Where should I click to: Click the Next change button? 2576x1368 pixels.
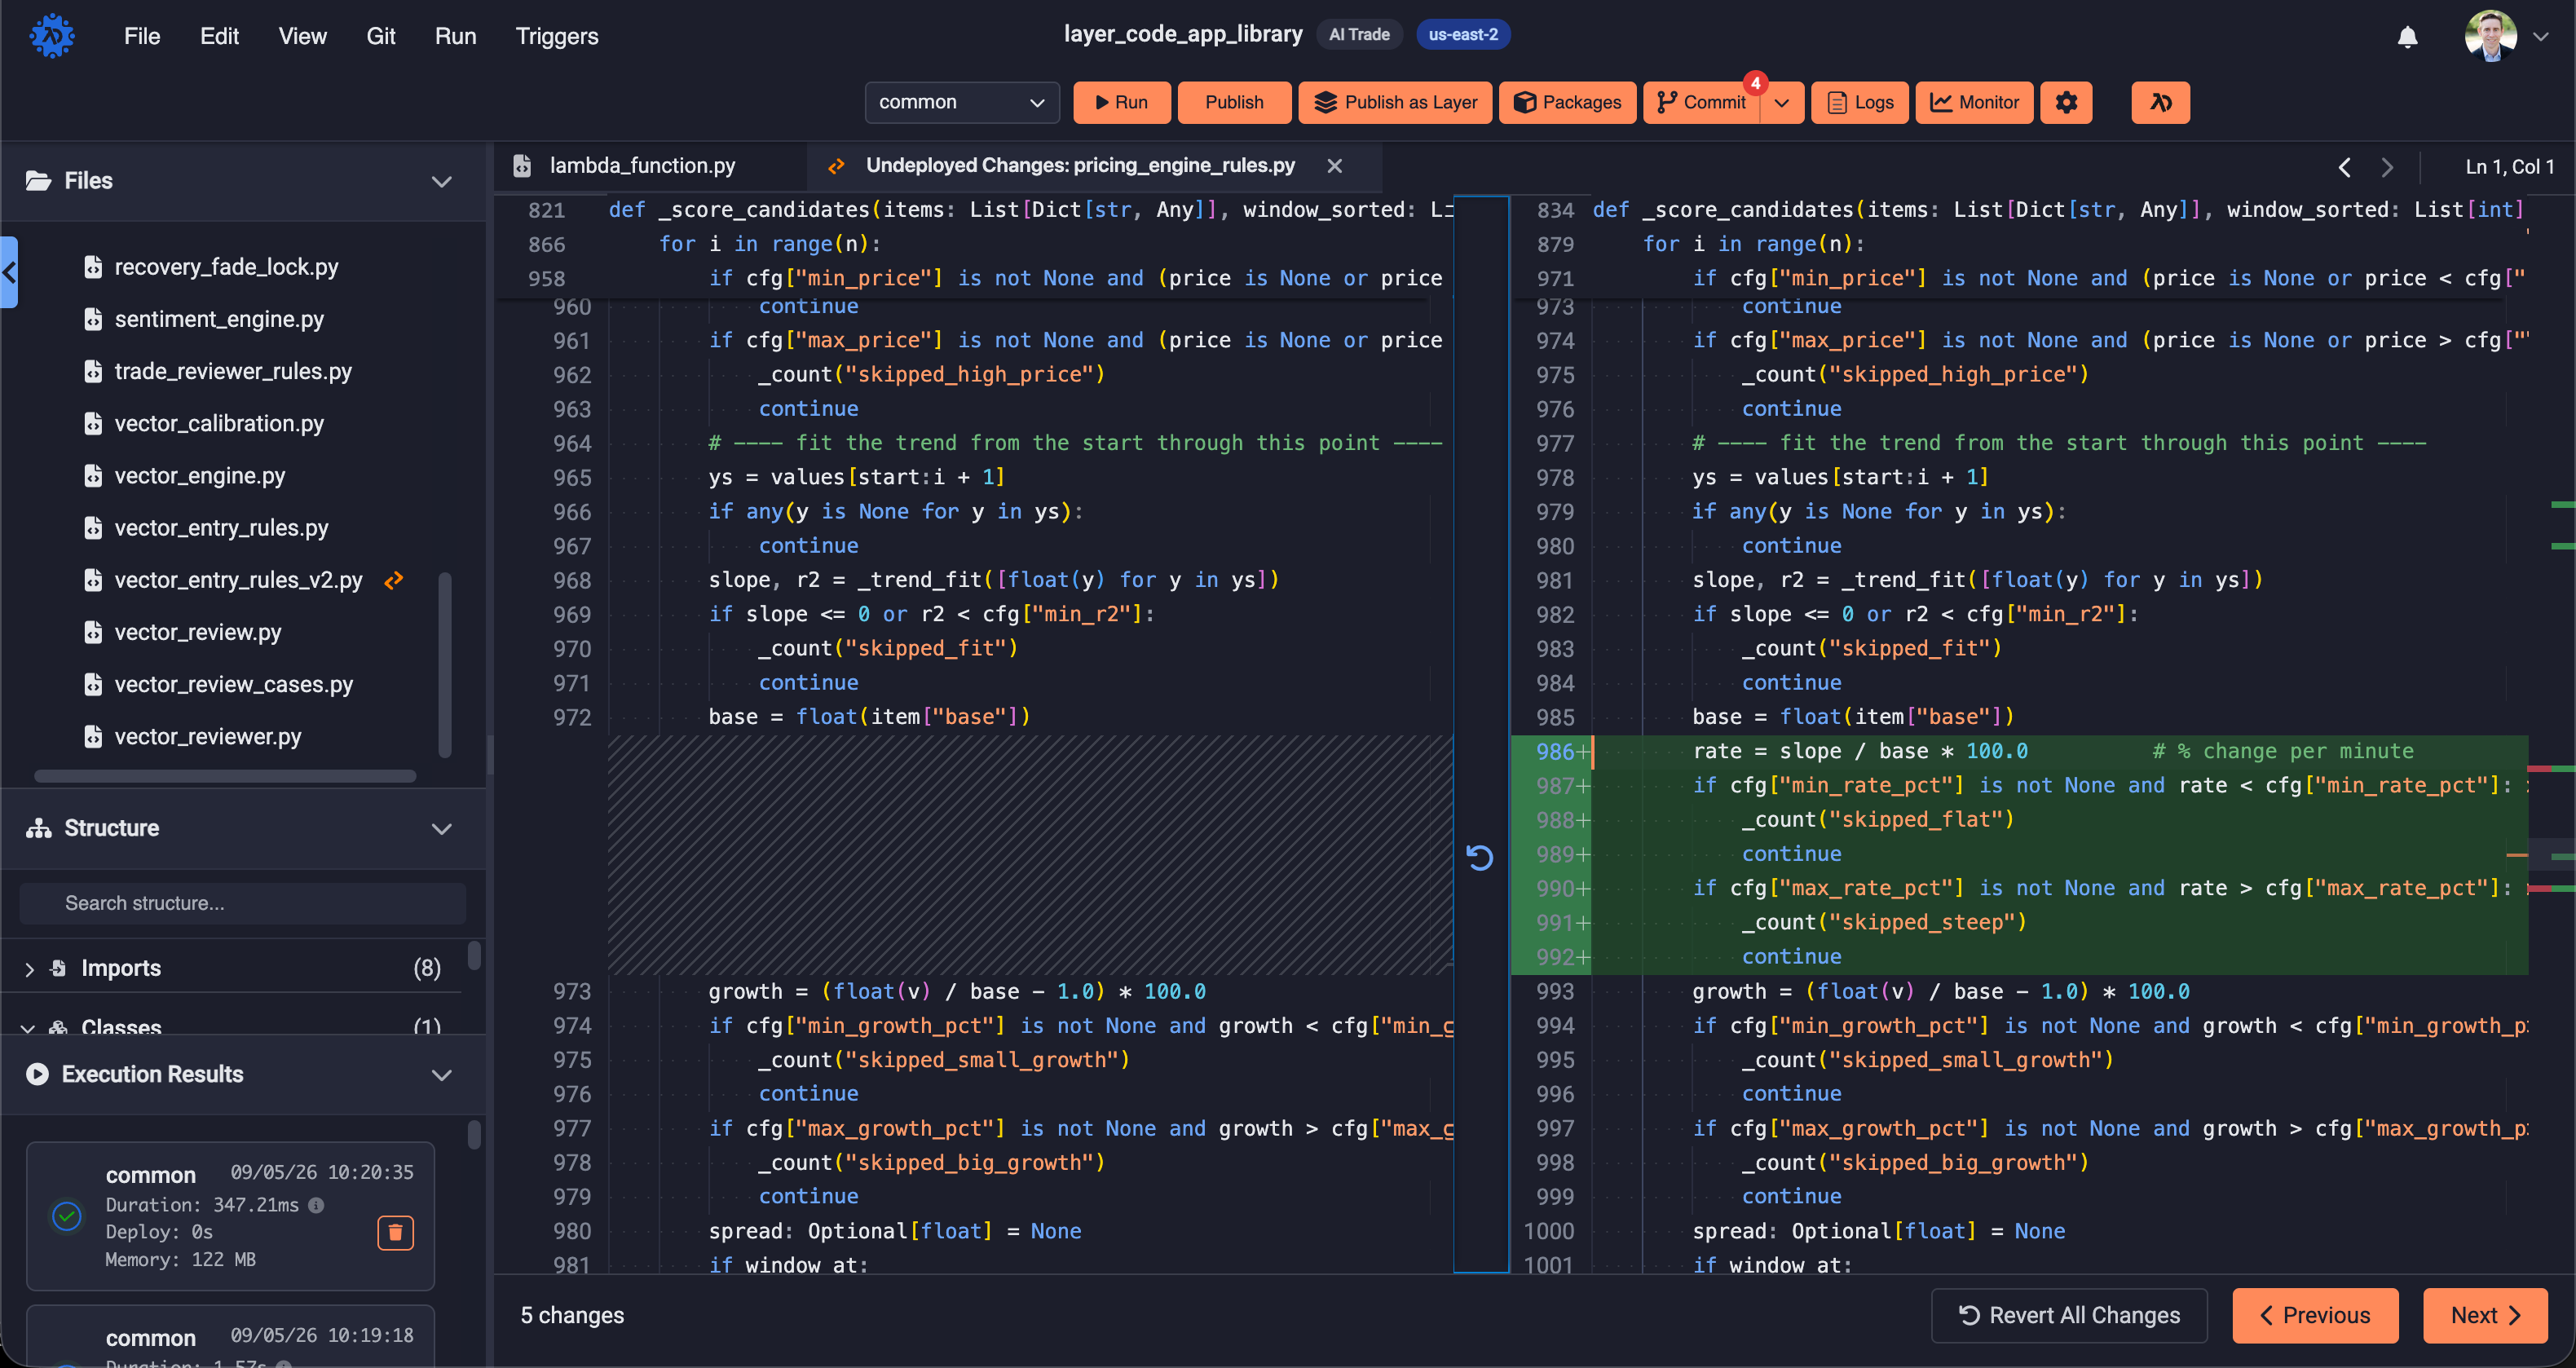(x=2484, y=1315)
